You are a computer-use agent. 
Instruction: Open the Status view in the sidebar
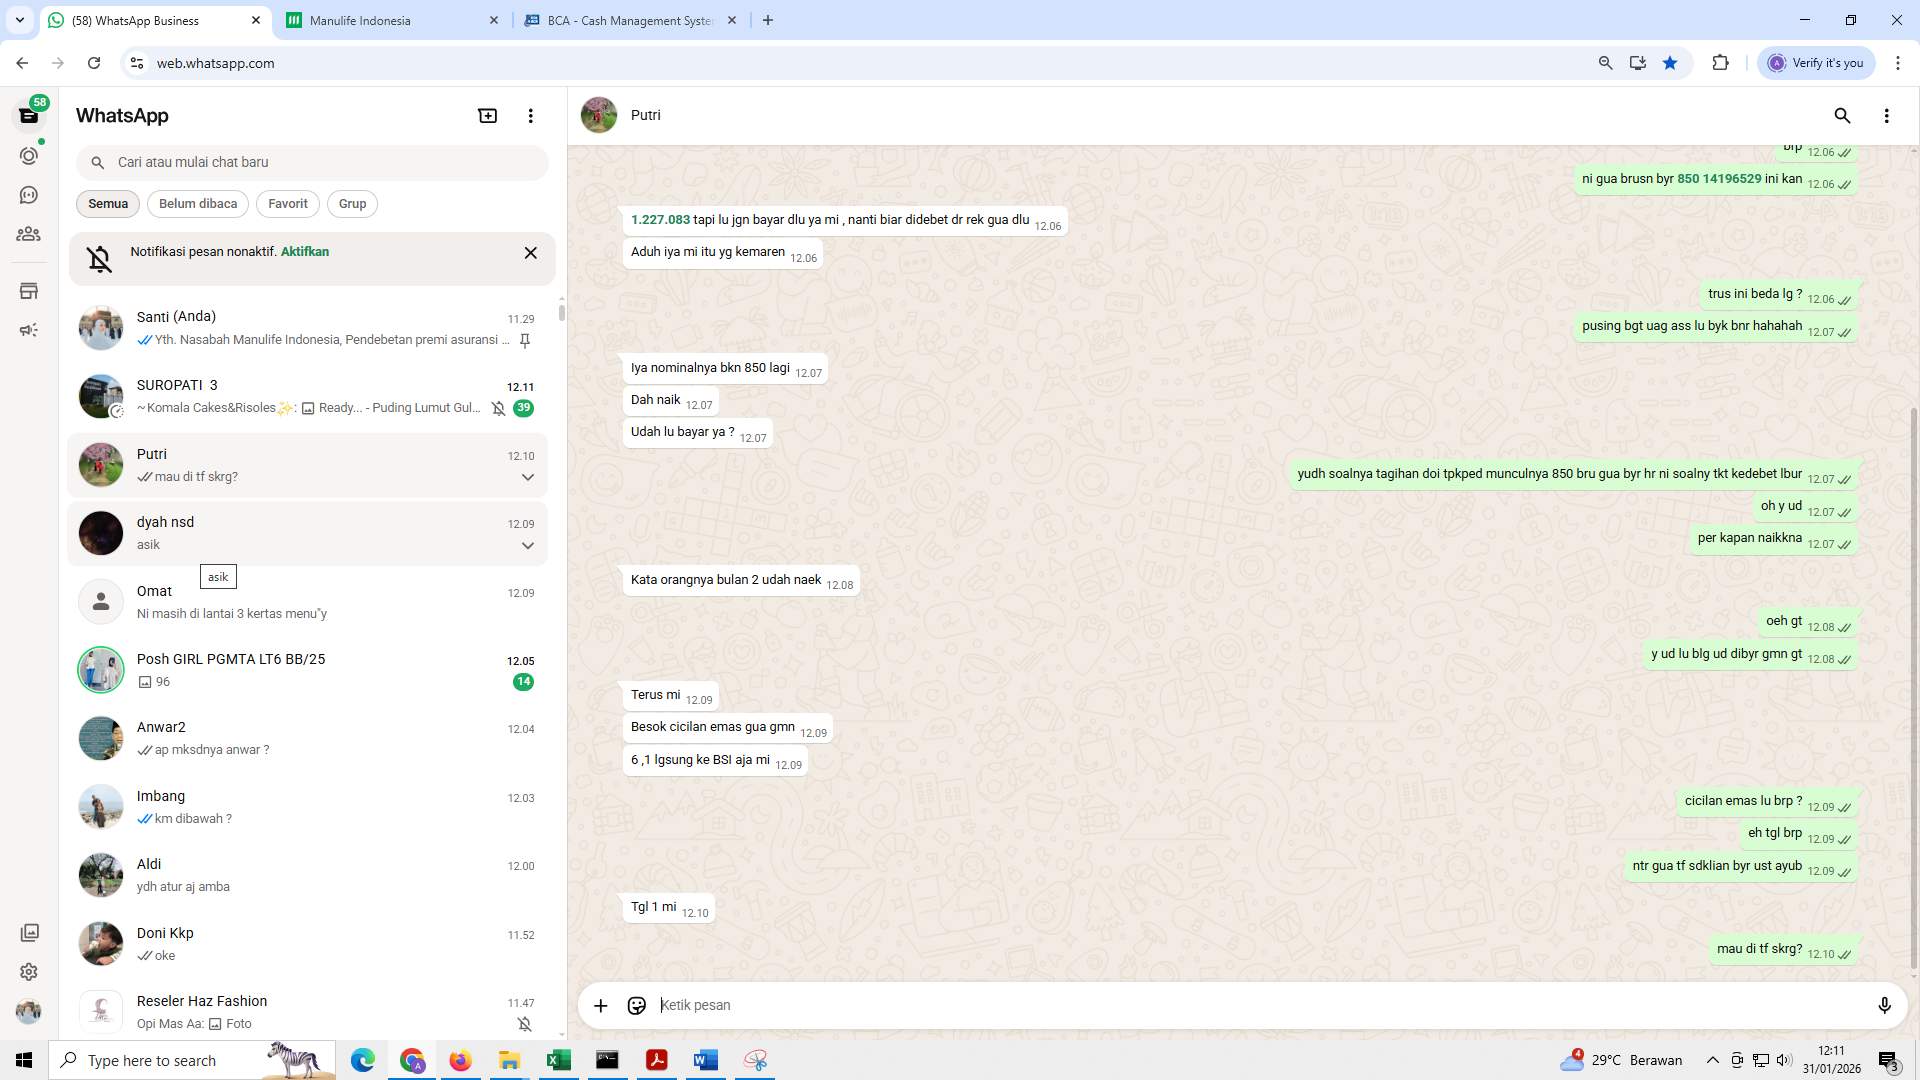pos(29,156)
